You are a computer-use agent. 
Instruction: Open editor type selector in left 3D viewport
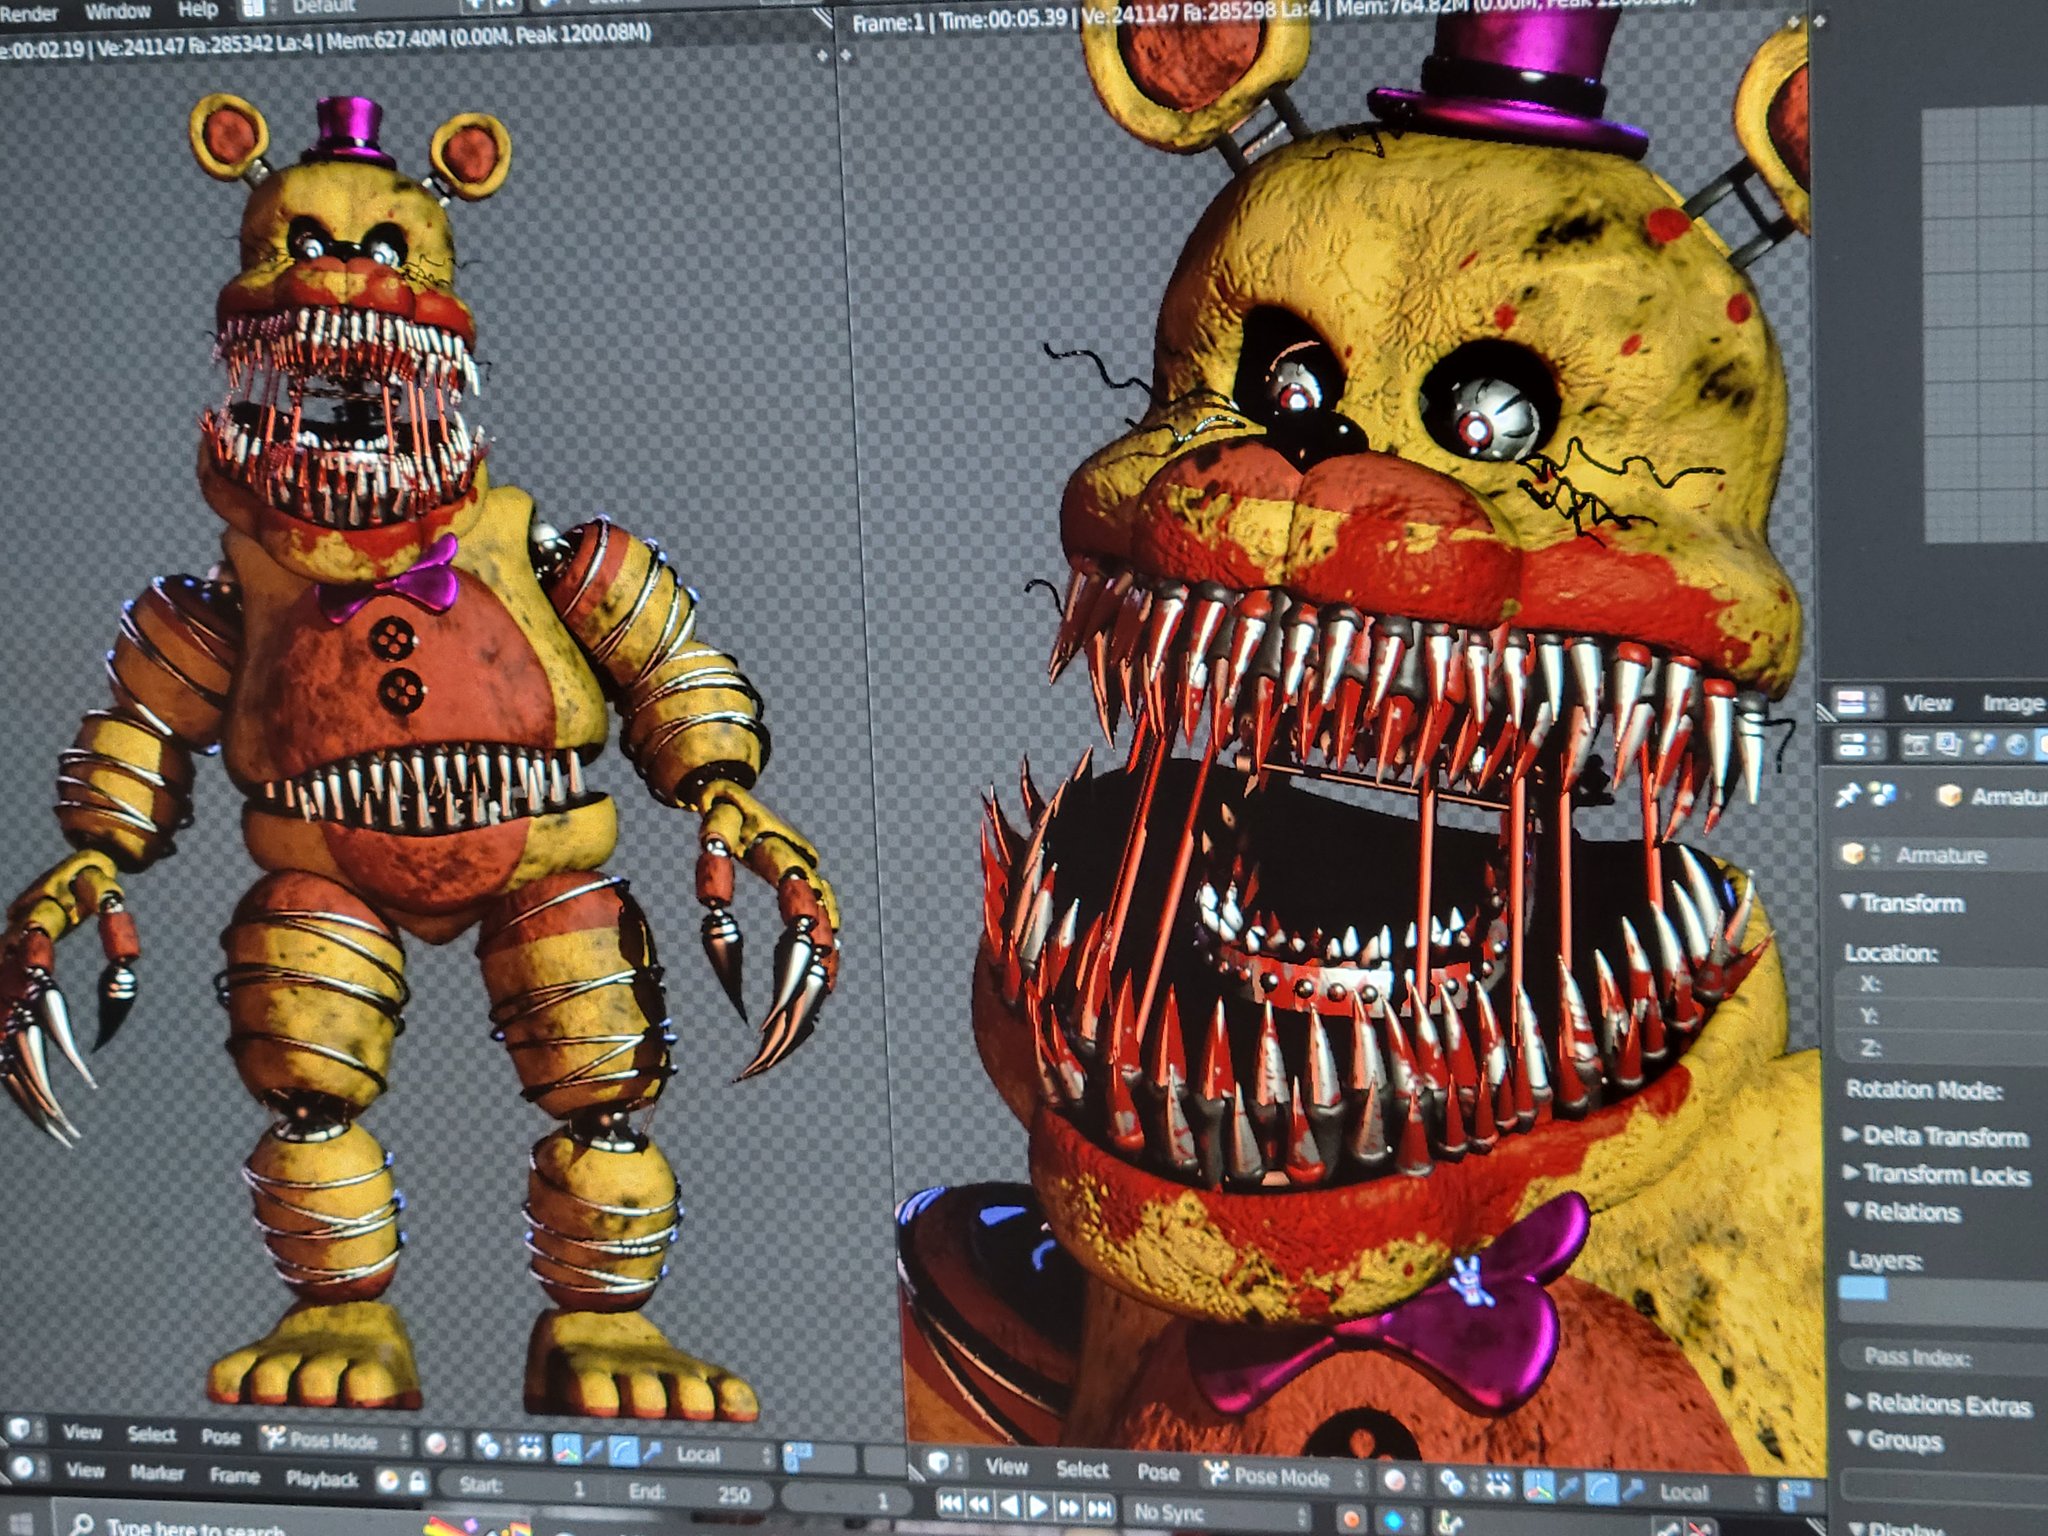26,1429
